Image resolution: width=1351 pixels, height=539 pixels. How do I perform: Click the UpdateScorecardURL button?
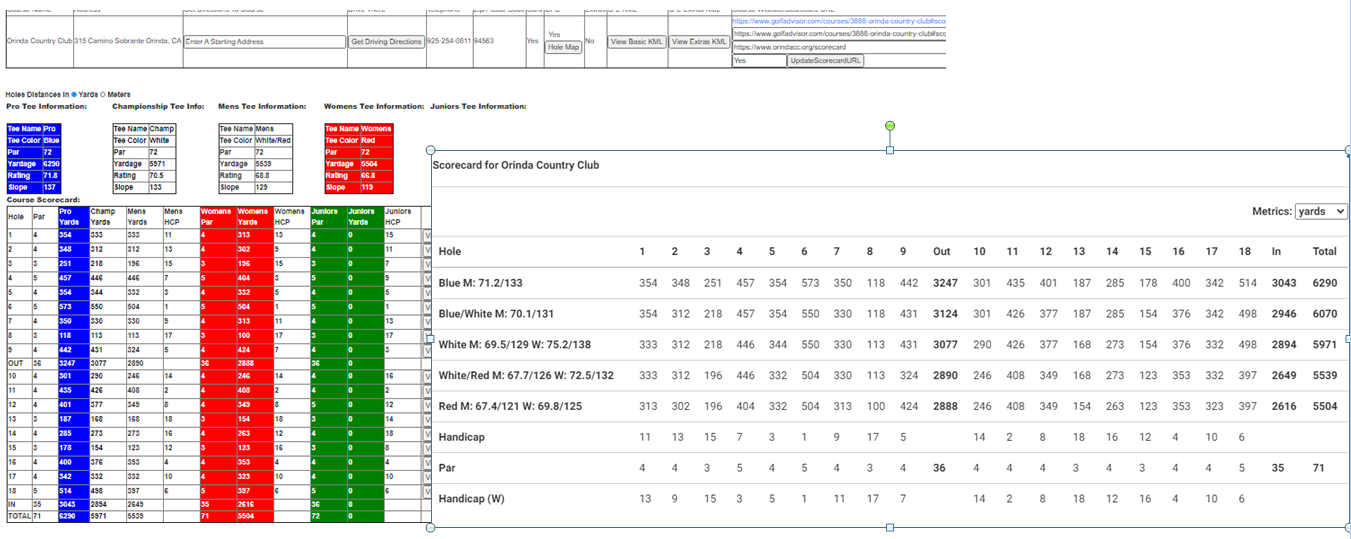(x=826, y=61)
